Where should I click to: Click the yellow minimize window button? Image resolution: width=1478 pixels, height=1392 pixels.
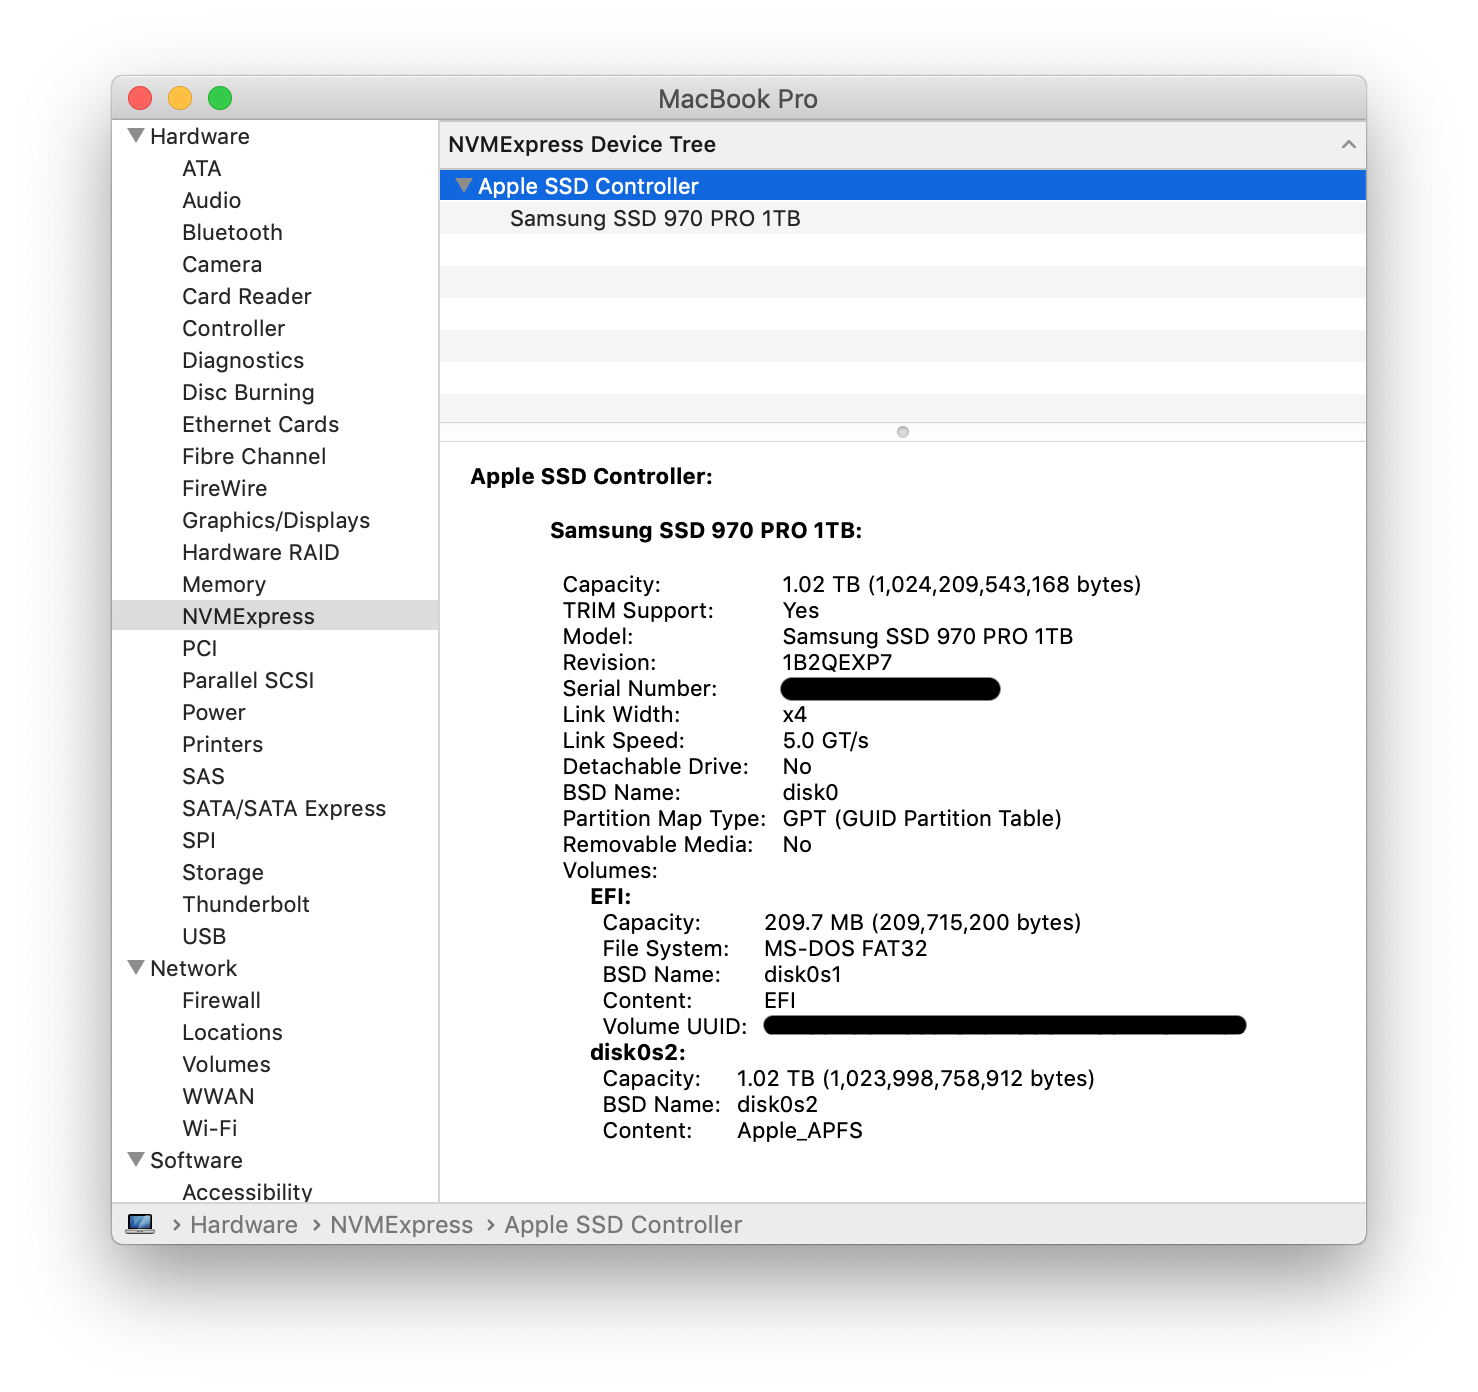180,98
